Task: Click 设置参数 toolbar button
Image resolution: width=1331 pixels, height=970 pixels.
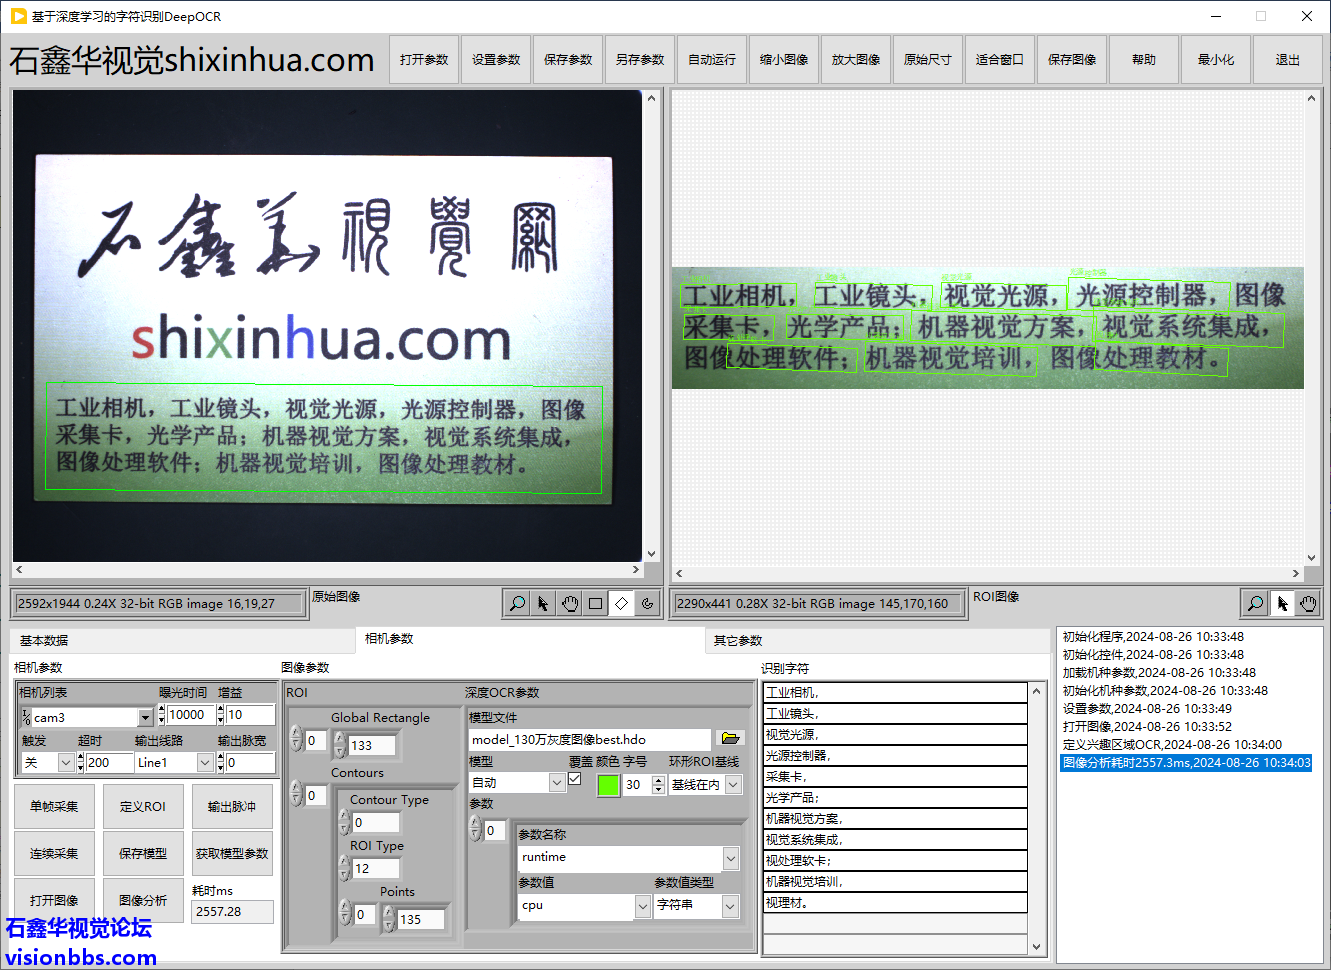Action: 496,59
